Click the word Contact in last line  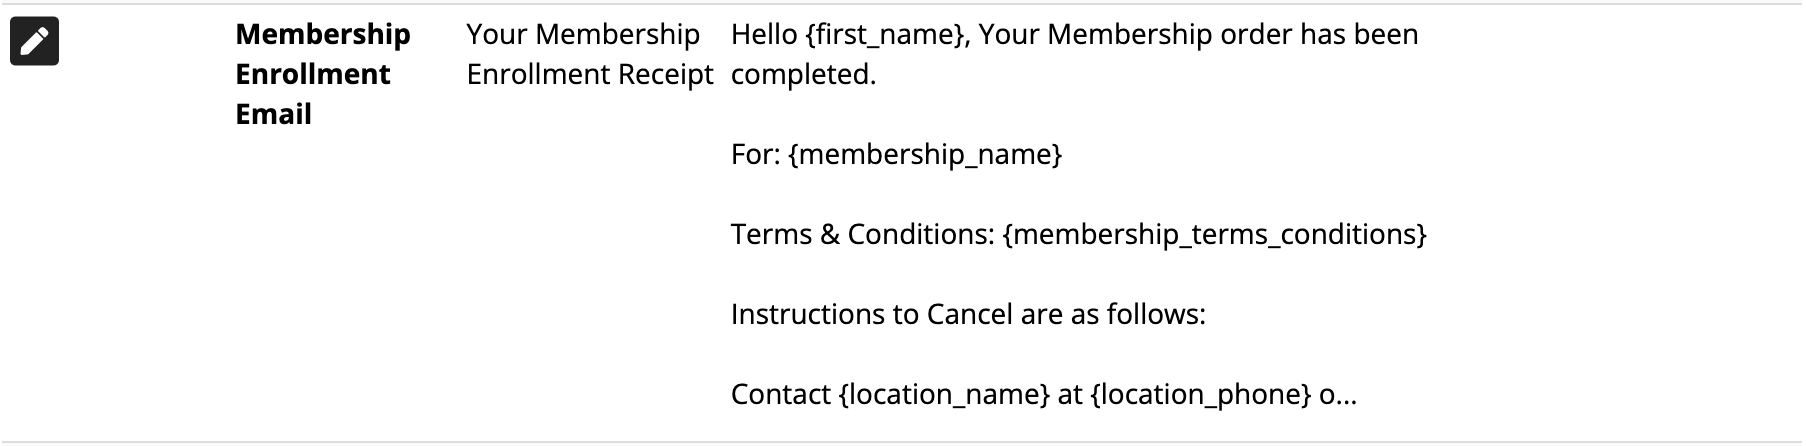(781, 394)
